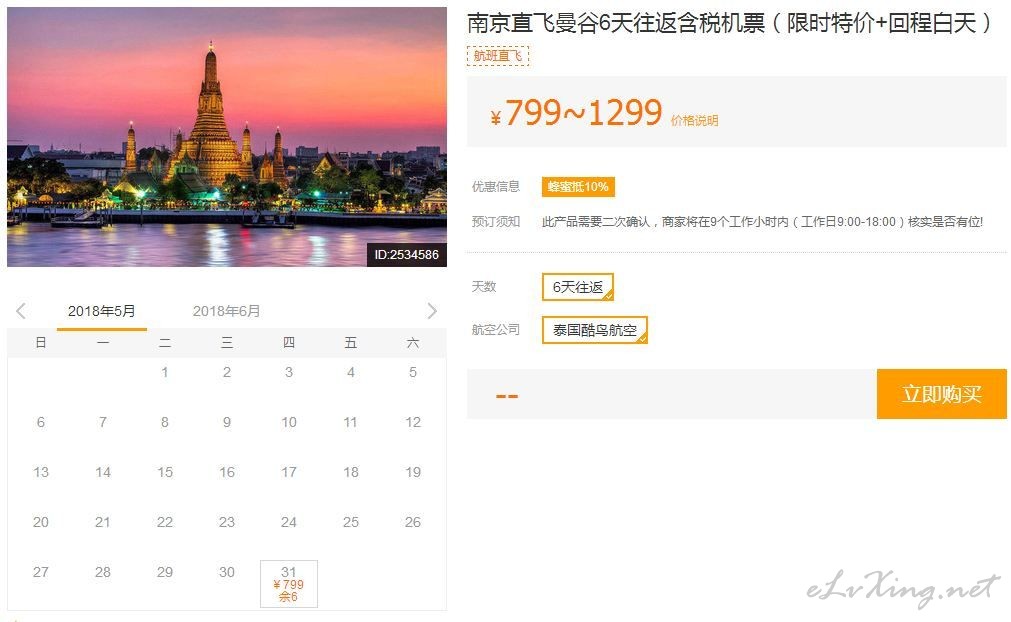Select calendar date 2
This screenshot has height=622, width=1011.
pyautogui.click(x=227, y=372)
